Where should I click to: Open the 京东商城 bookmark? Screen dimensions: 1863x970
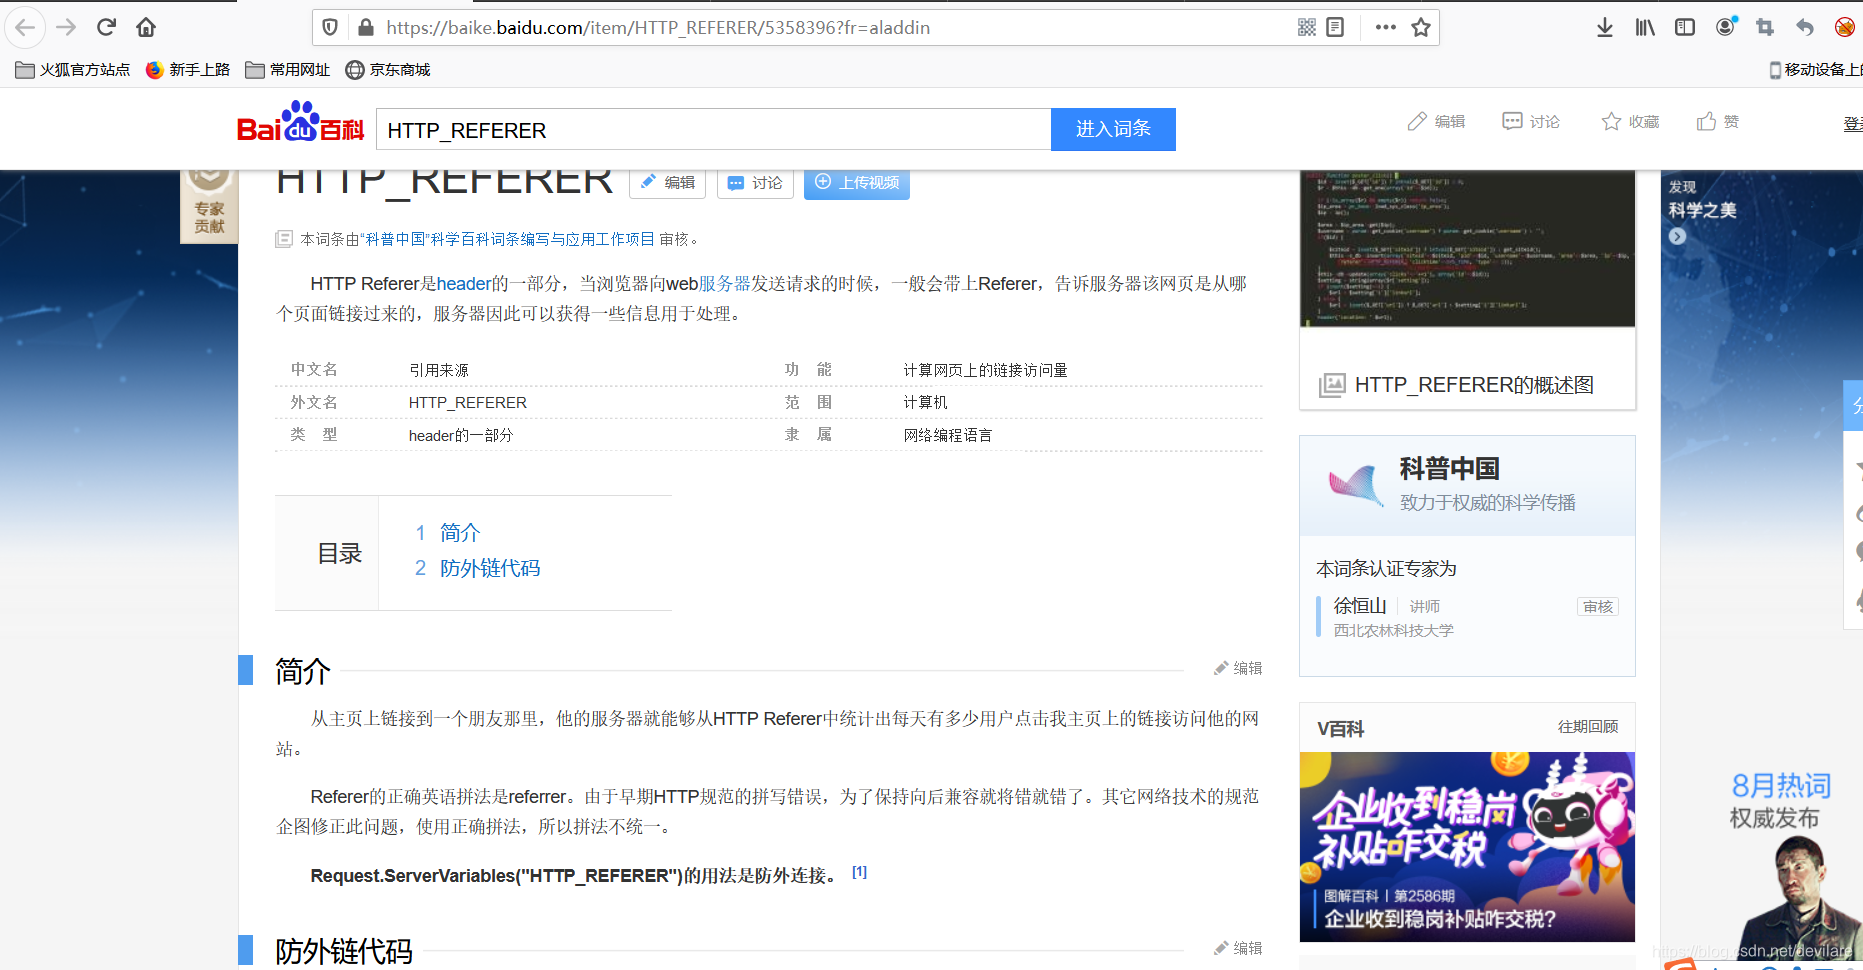point(387,69)
